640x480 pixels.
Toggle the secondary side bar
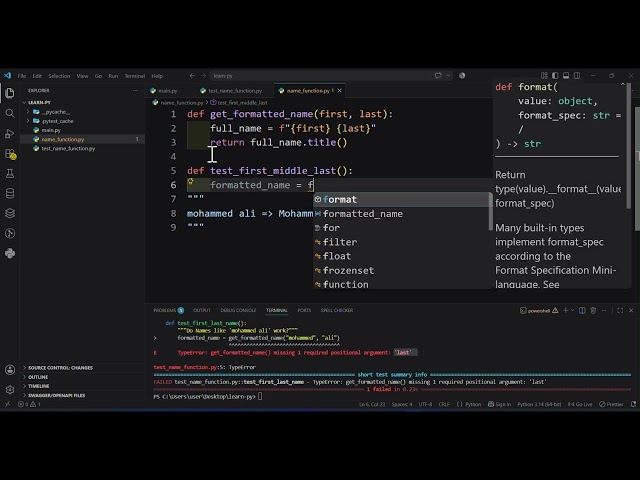(577, 76)
